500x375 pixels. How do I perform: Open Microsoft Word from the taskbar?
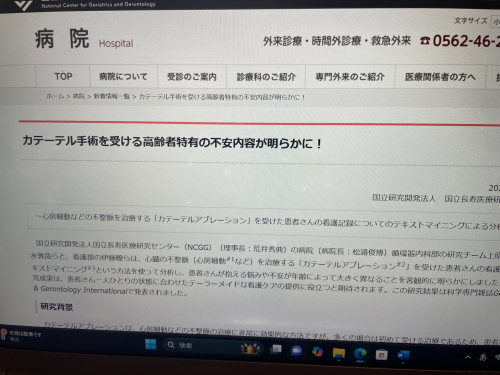point(403,356)
